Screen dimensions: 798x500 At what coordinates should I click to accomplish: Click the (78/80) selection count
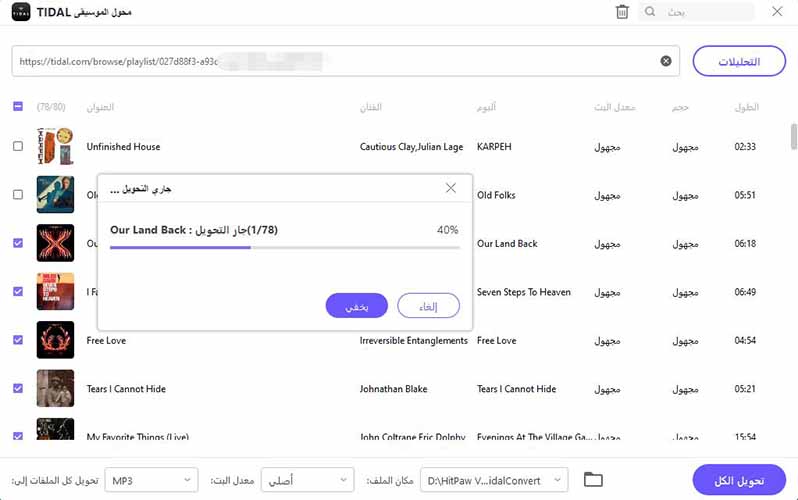[51, 107]
